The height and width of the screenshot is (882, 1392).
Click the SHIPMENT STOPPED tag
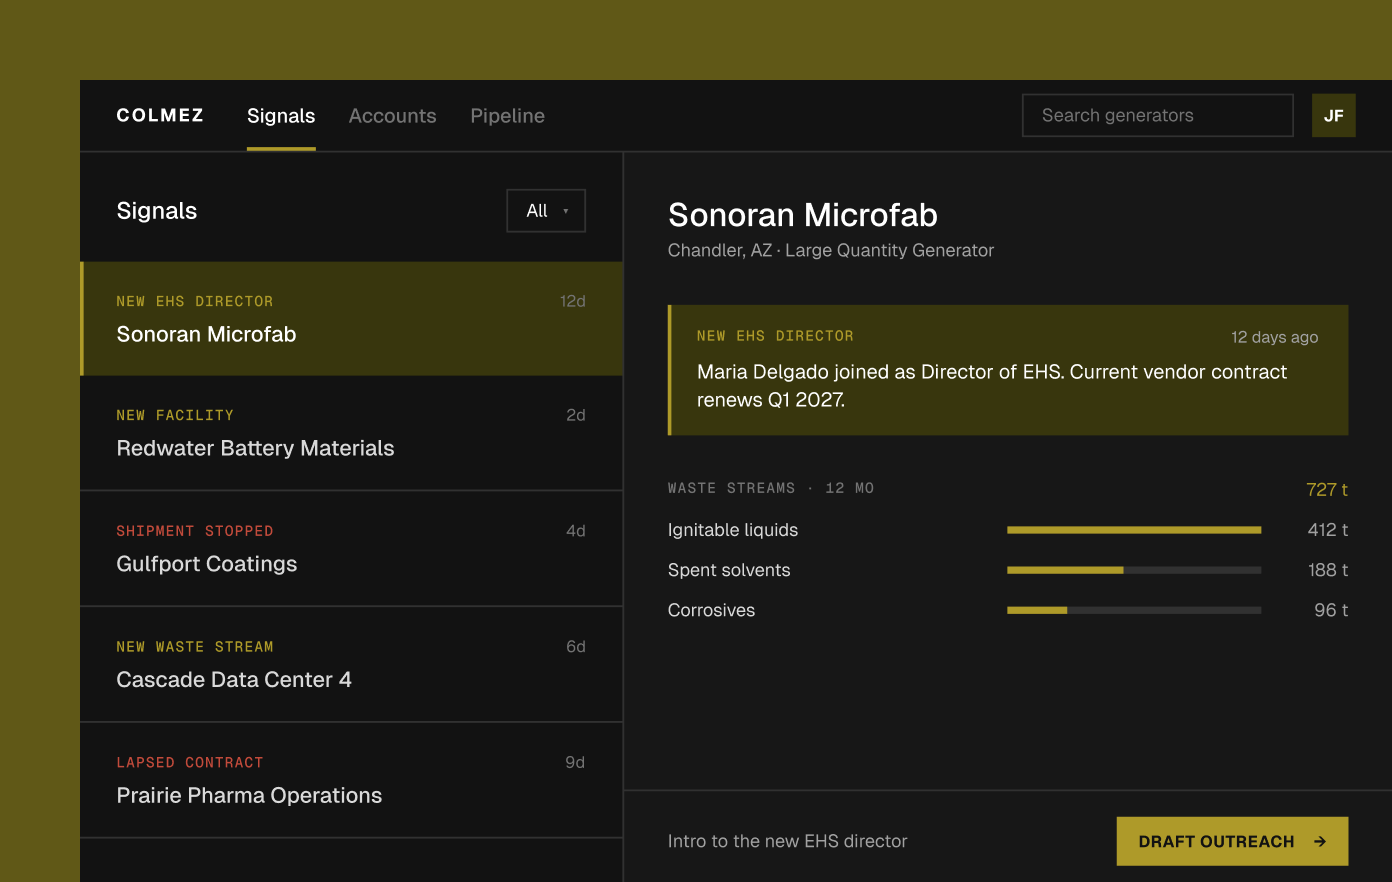pyautogui.click(x=195, y=531)
